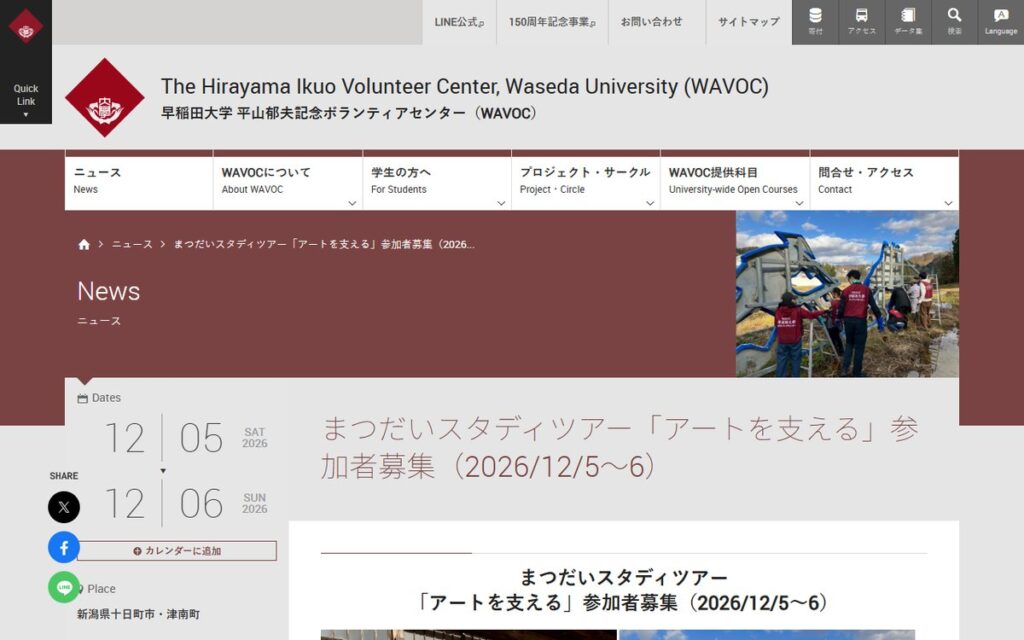1024x640 pixels.
Task: Share the article on Facebook
Action: click(x=64, y=547)
